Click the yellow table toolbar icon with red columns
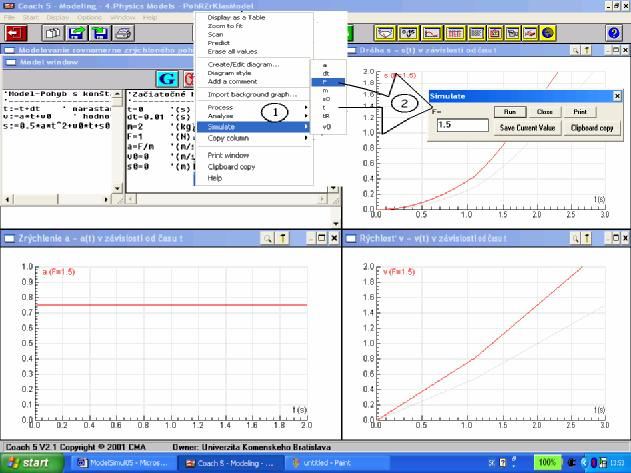 455,33
